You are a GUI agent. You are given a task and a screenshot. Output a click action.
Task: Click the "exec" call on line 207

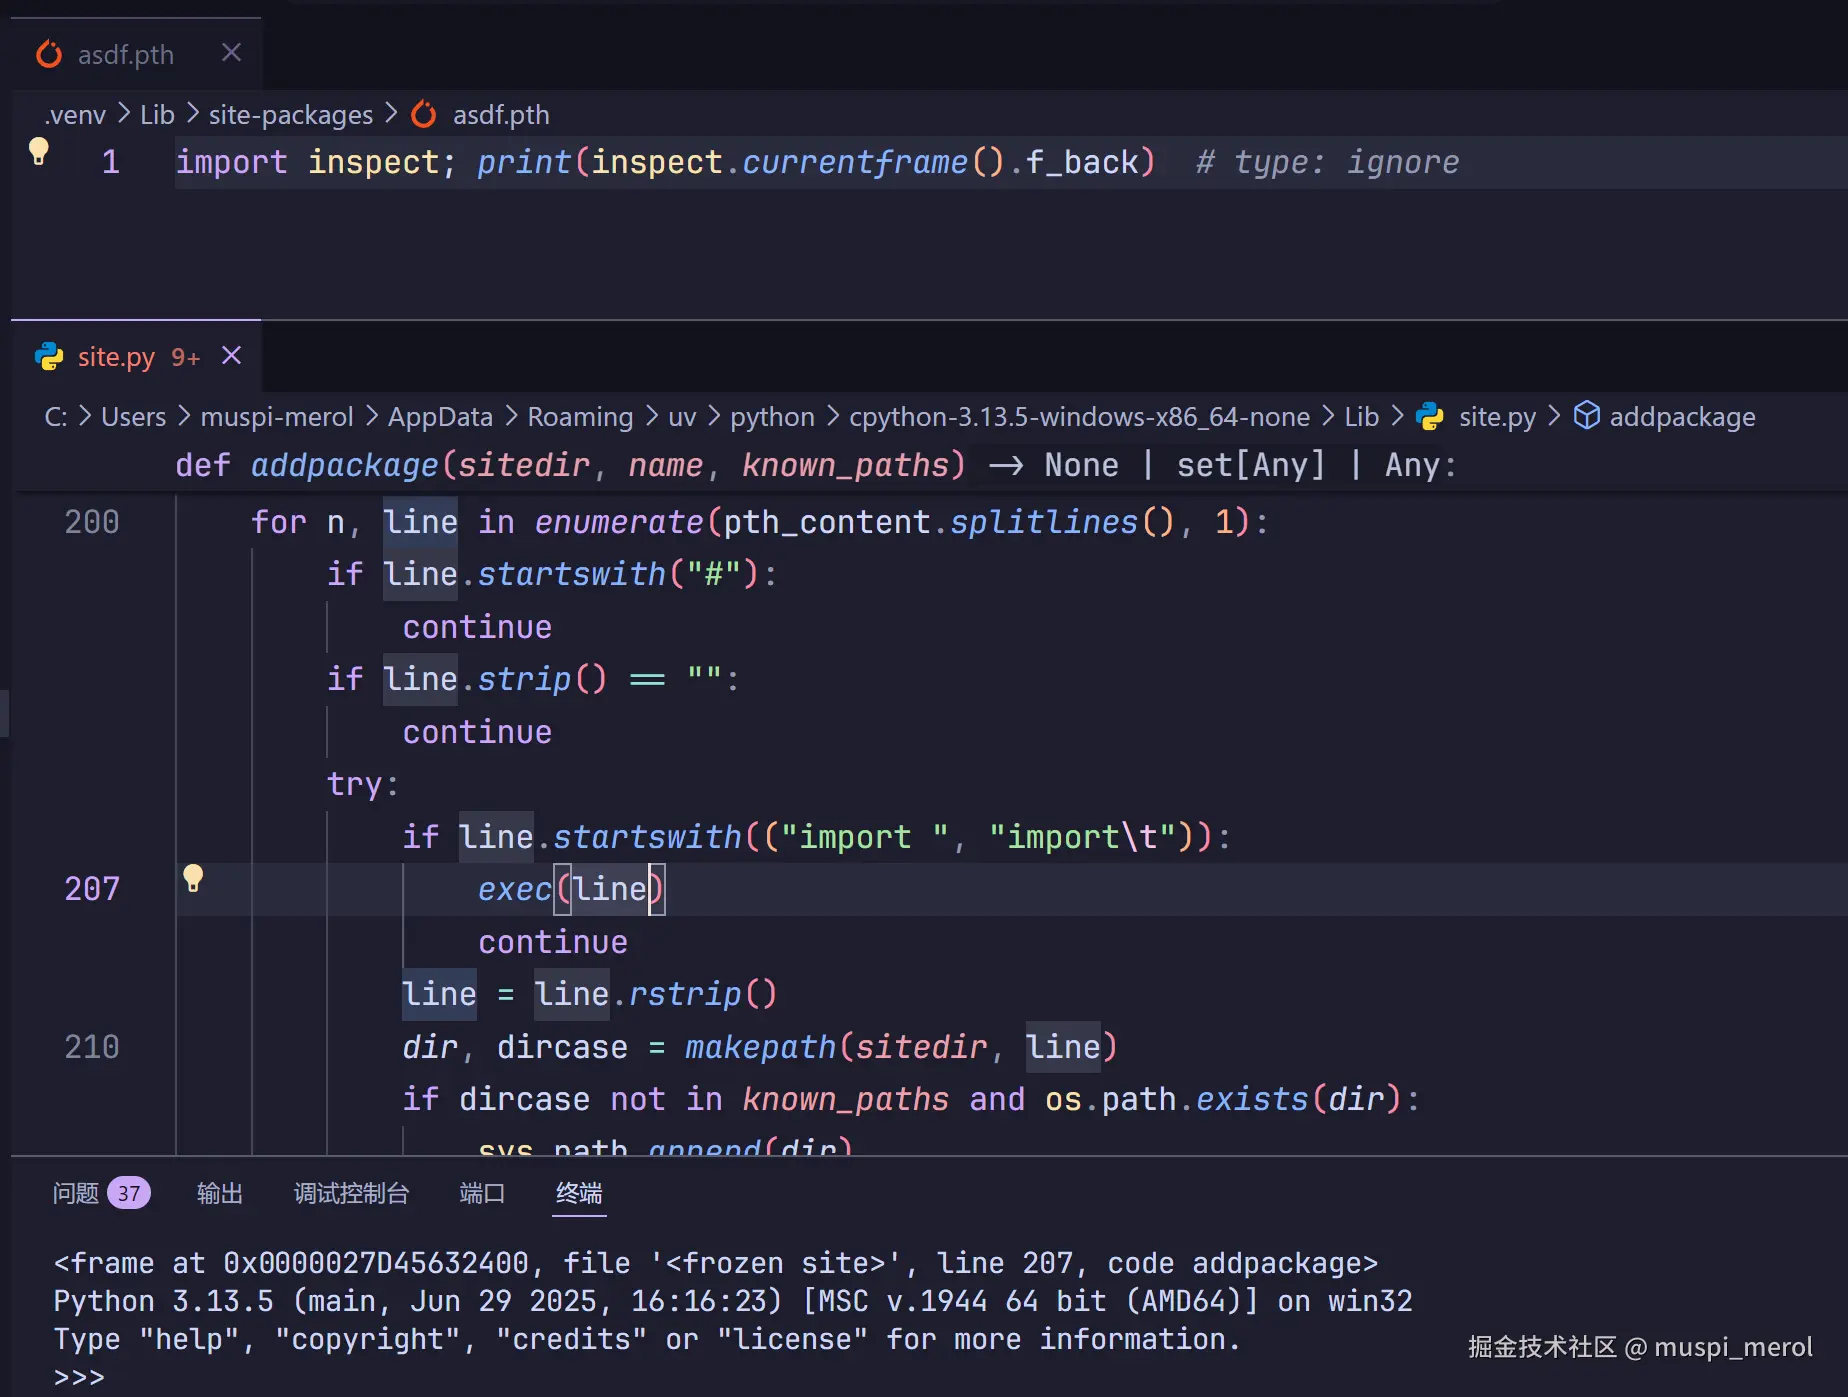(515, 889)
